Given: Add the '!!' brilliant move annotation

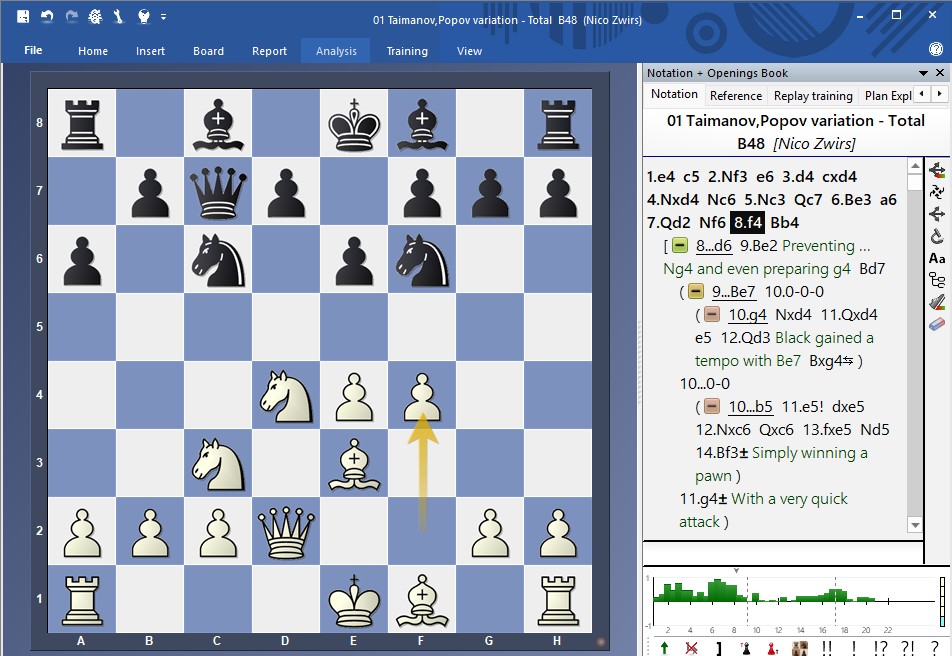Looking at the screenshot, I should click(x=827, y=646).
